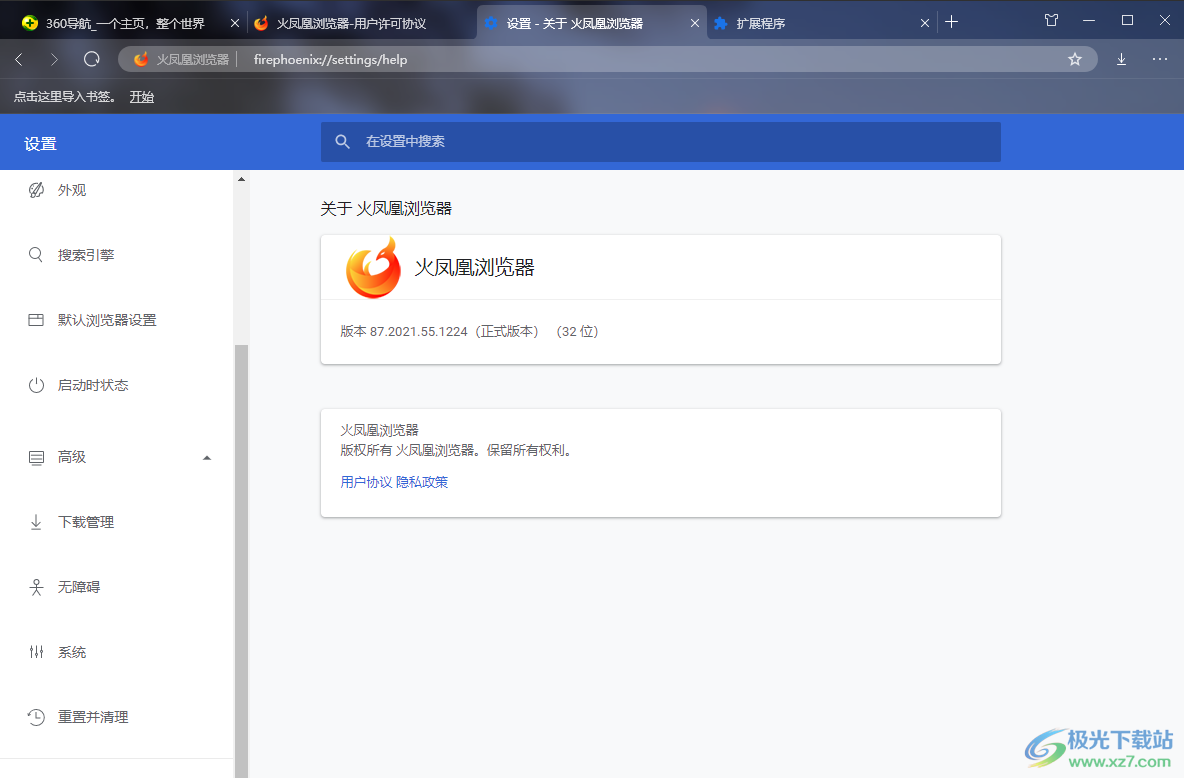This screenshot has width=1184, height=778.
Task: Click the large 火凤凰浏览器 logo
Action: pos(373,267)
